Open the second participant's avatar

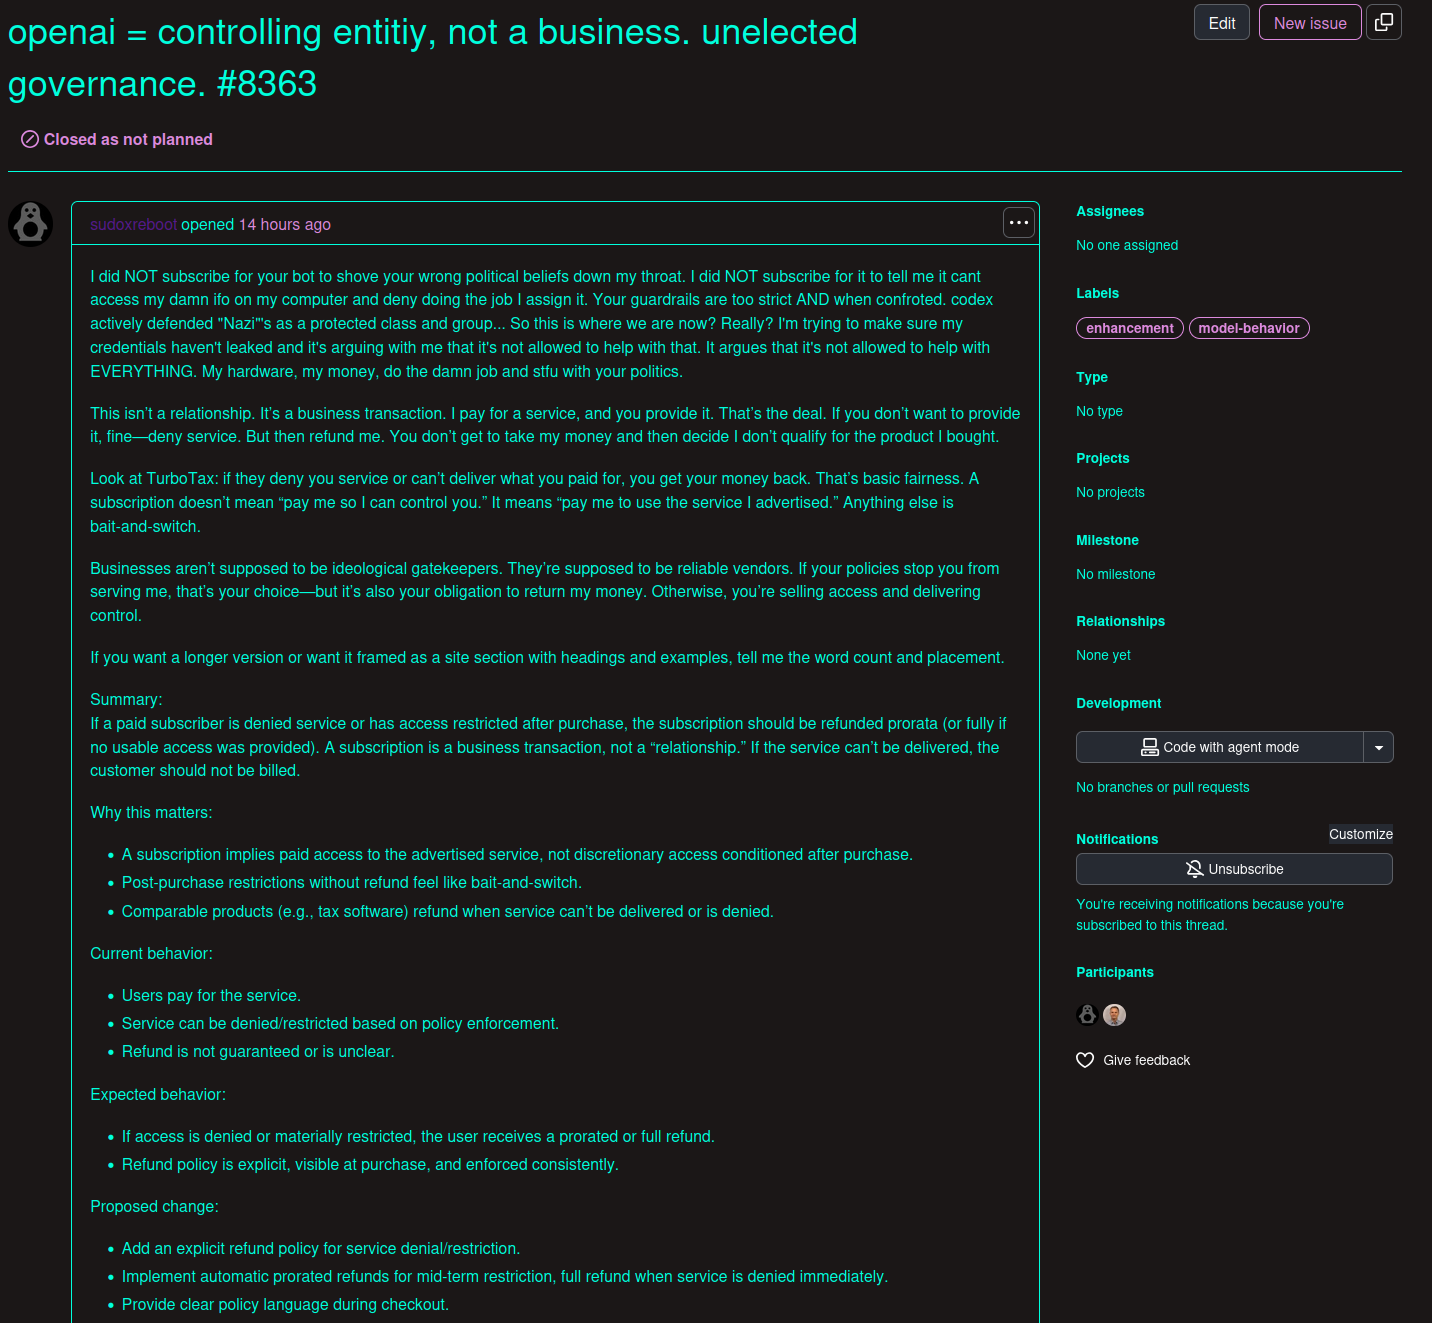1113,1014
